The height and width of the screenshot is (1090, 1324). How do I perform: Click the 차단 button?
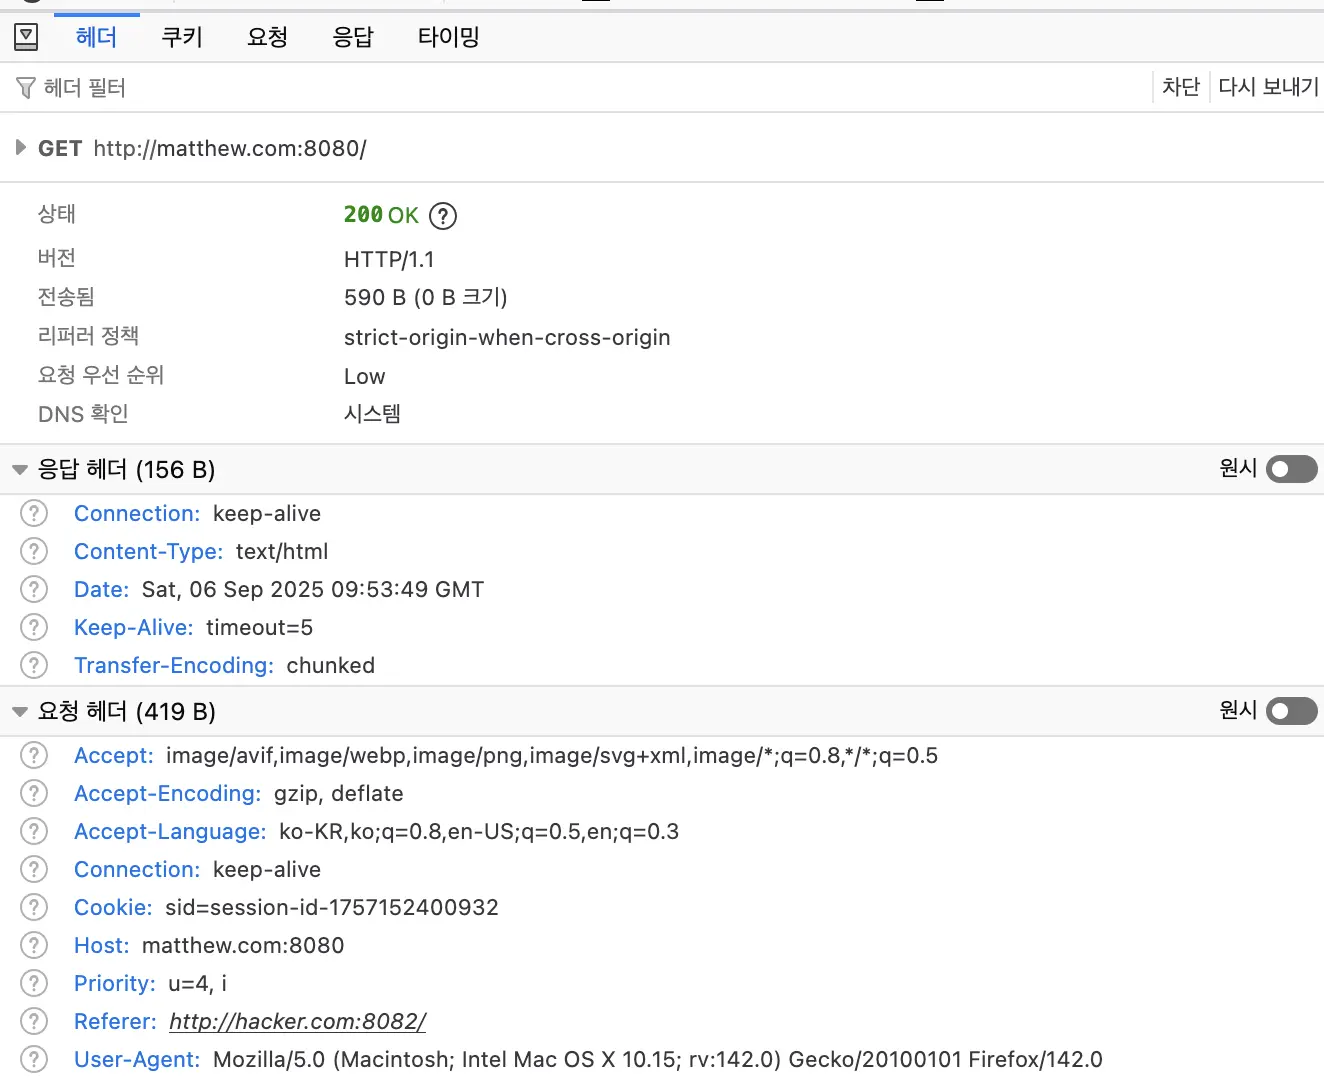coord(1181,87)
